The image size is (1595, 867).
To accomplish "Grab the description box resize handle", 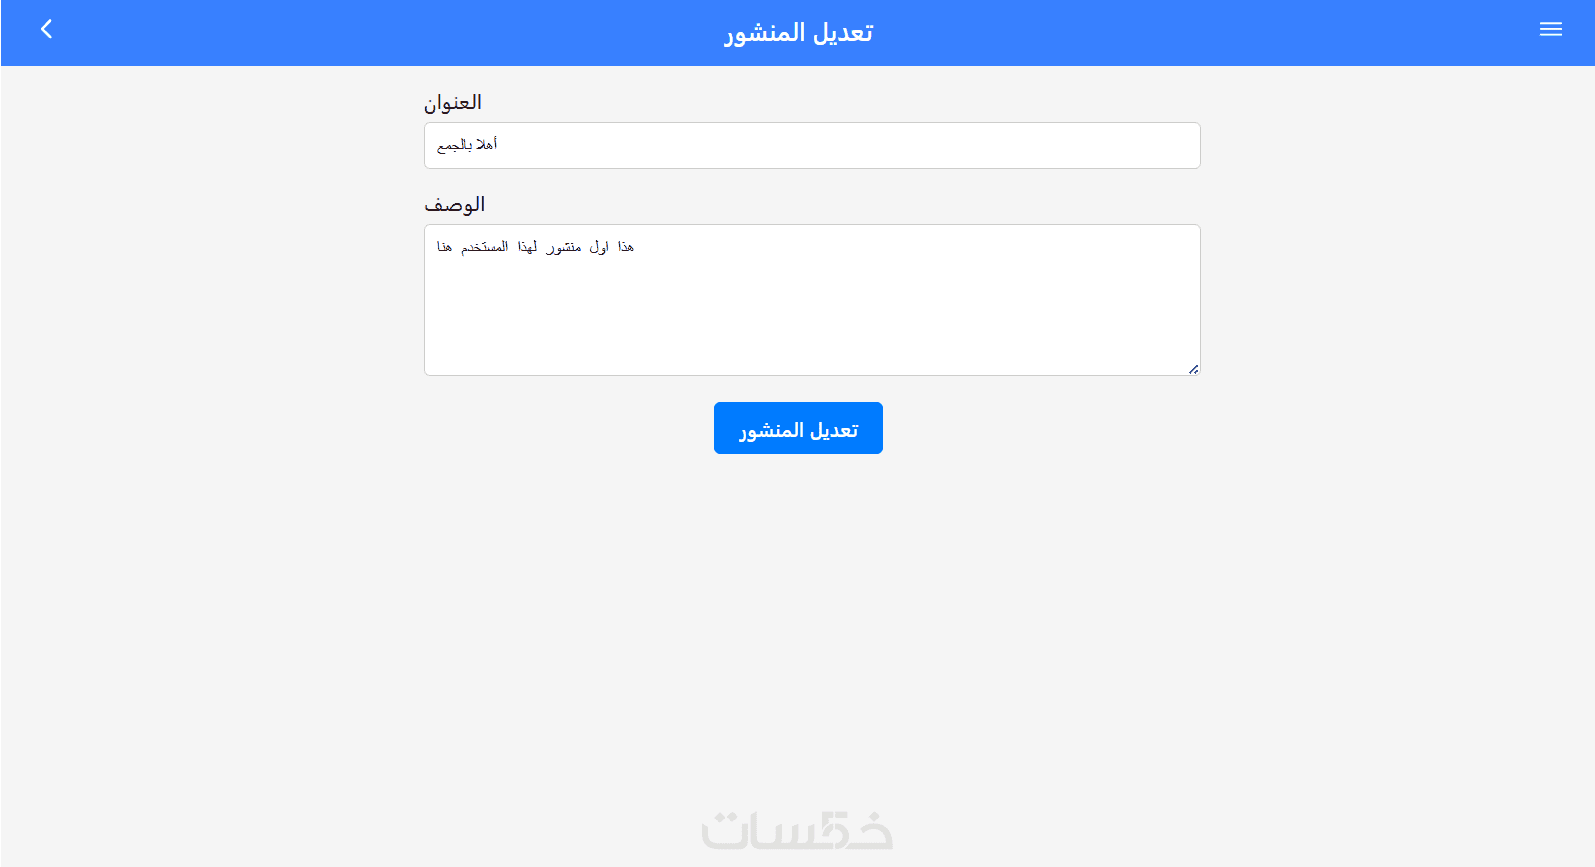I will [x=1193, y=369].
